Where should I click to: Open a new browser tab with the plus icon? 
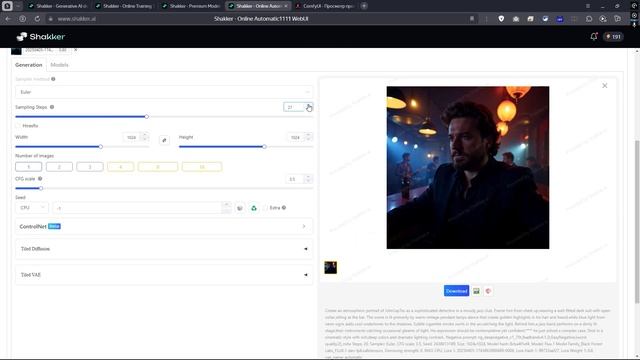[364, 6]
